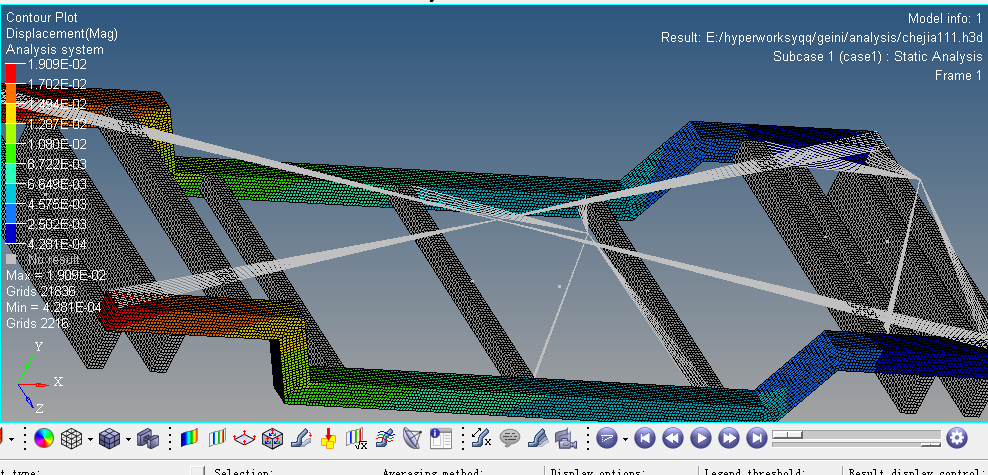Jump to first animation frame
The width and height of the screenshot is (988, 475).
pos(644,438)
